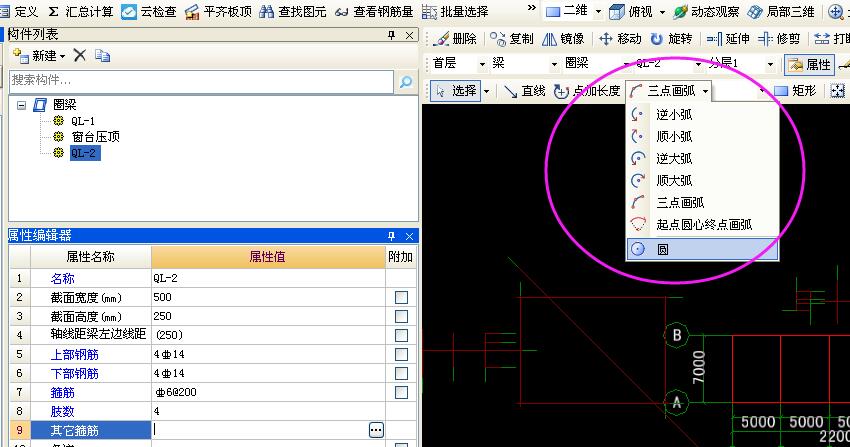Image resolution: width=850 pixels, height=447 pixels.
Task: Click 复制 copy tool
Action: (512, 38)
